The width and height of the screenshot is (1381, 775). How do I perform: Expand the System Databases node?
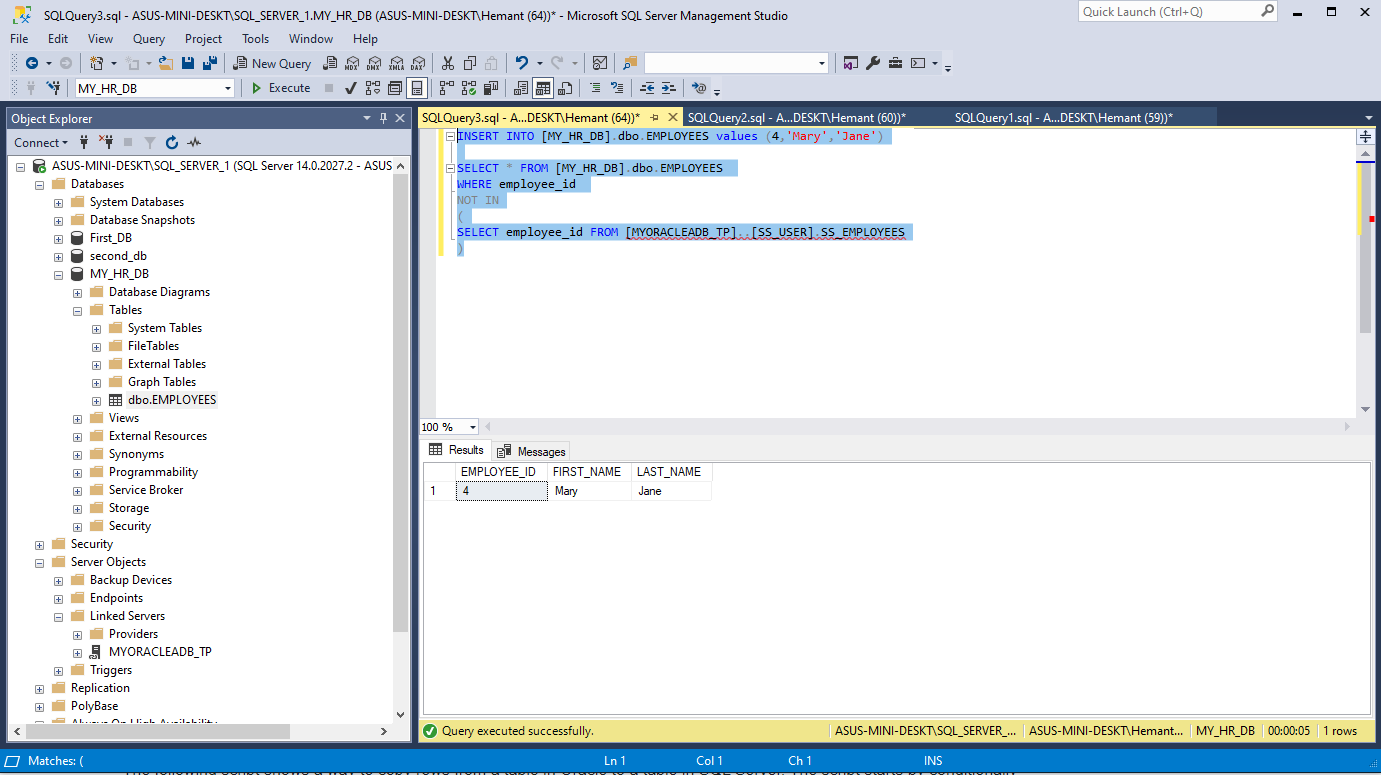coord(59,202)
